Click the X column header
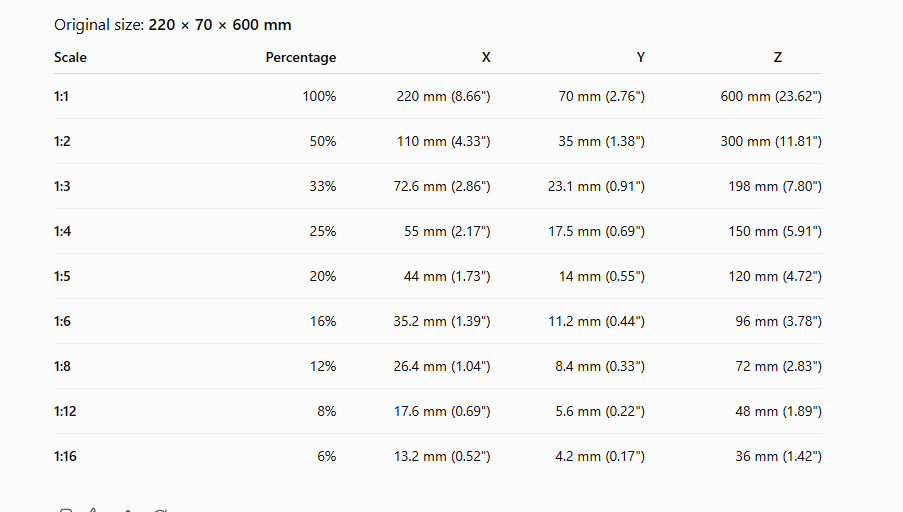This screenshot has width=903, height=512. point(486,58)
